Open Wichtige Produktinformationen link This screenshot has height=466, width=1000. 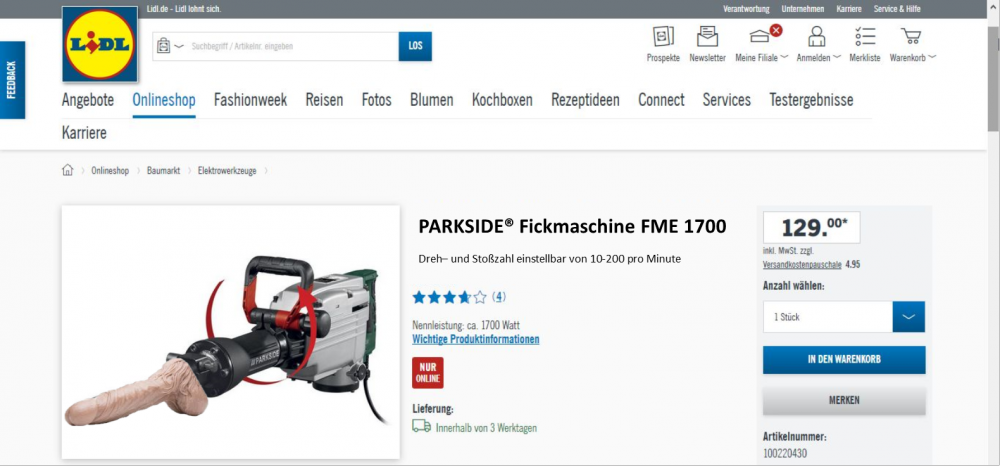[x=476, y=339]
